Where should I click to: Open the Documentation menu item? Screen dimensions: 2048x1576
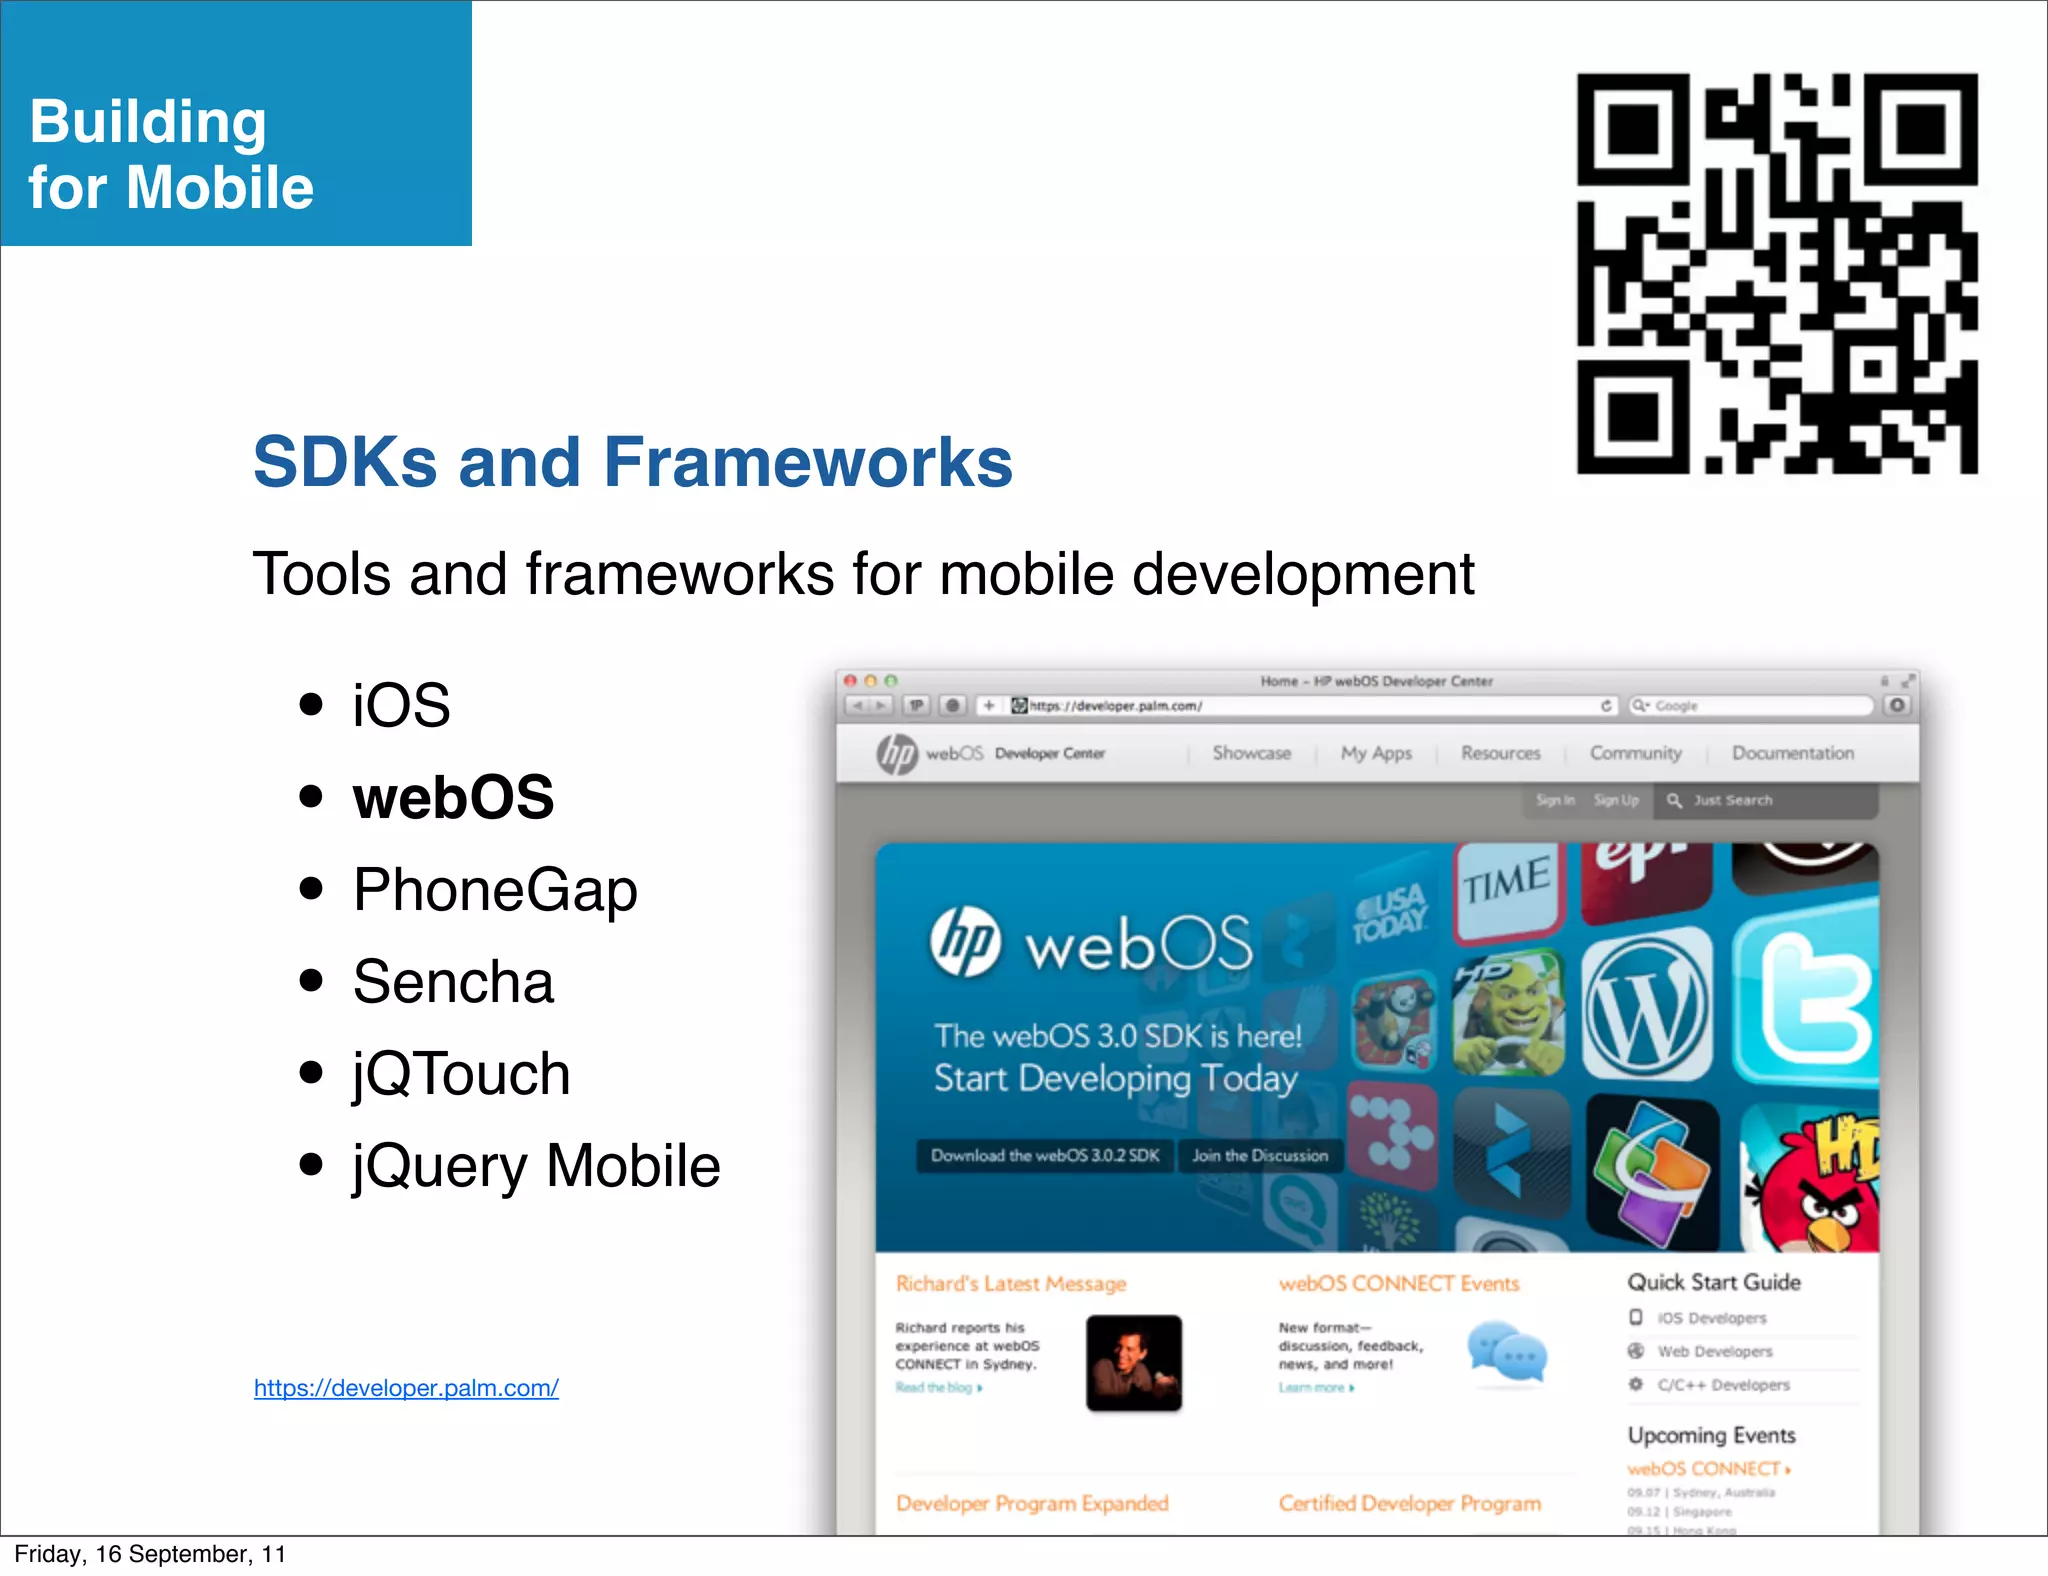tap(1793, 753)
